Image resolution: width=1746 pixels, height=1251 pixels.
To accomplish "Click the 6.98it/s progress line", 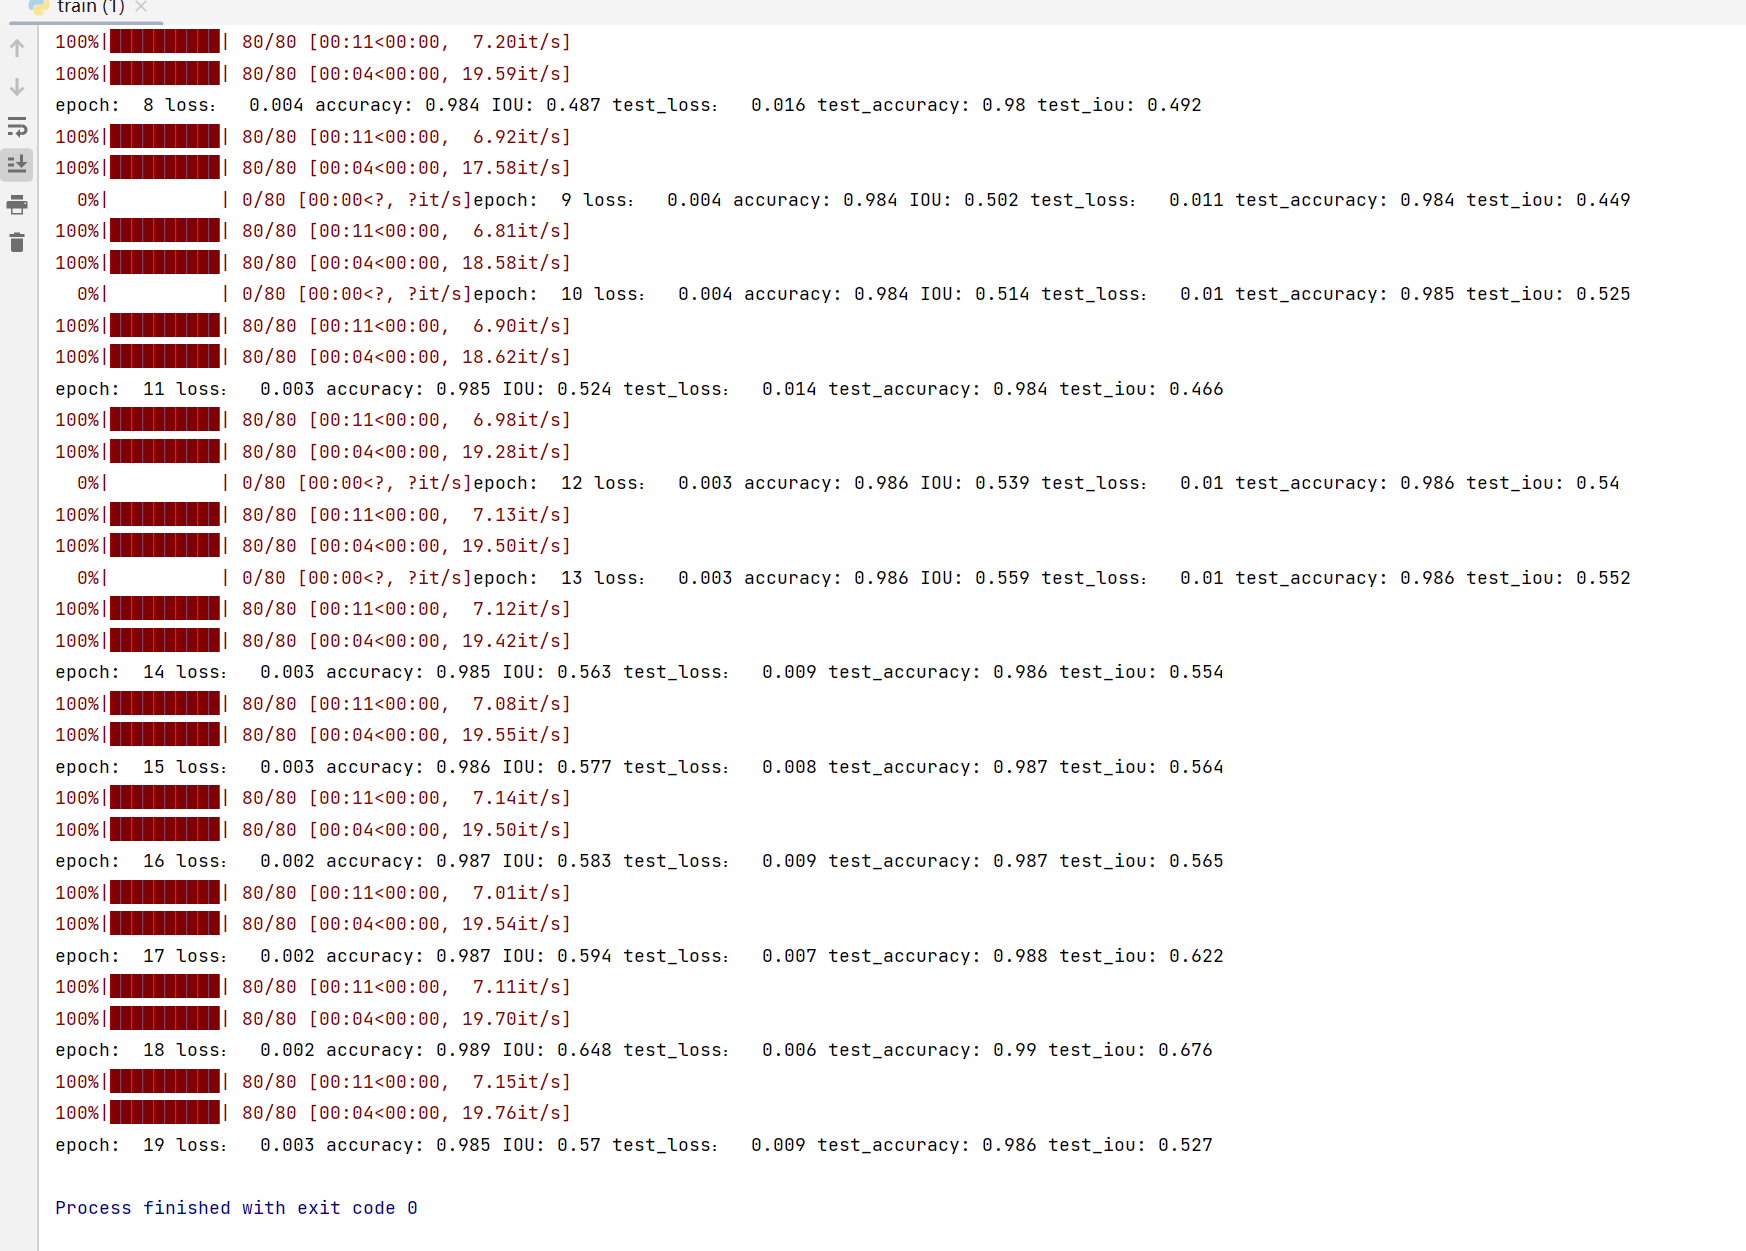I will point(313,420).
